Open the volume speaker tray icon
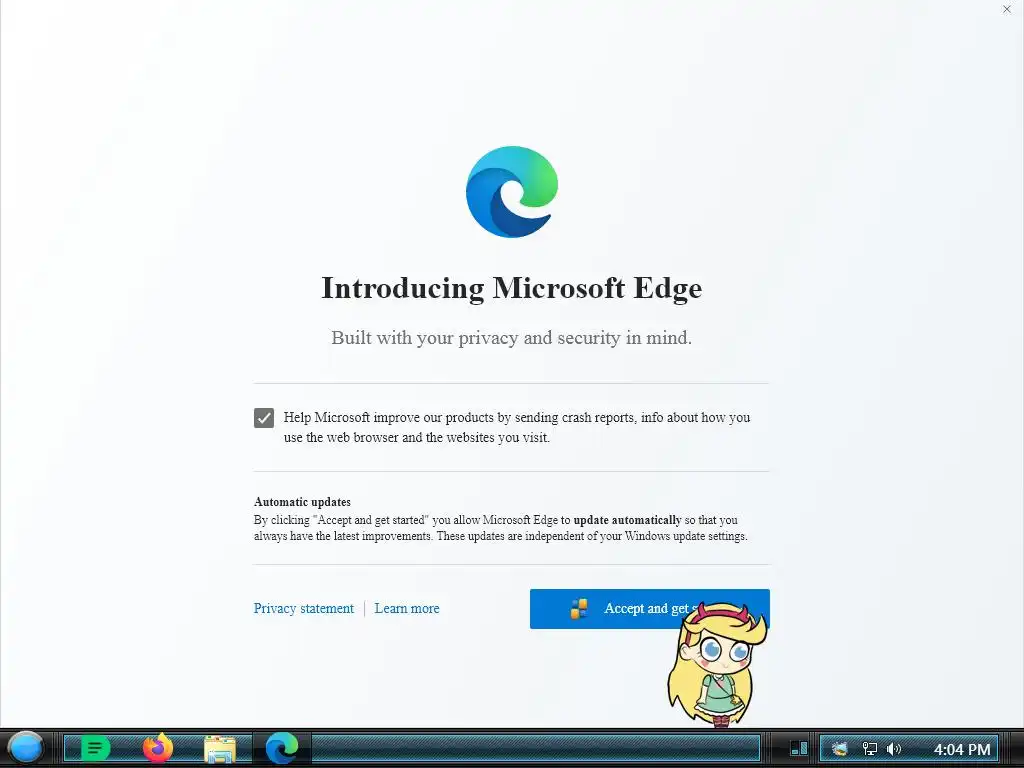 (894, 748)
